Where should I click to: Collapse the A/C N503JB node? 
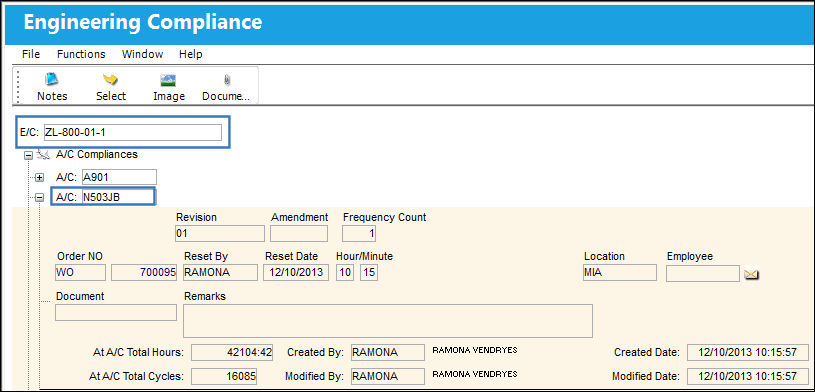click(39, 198)
